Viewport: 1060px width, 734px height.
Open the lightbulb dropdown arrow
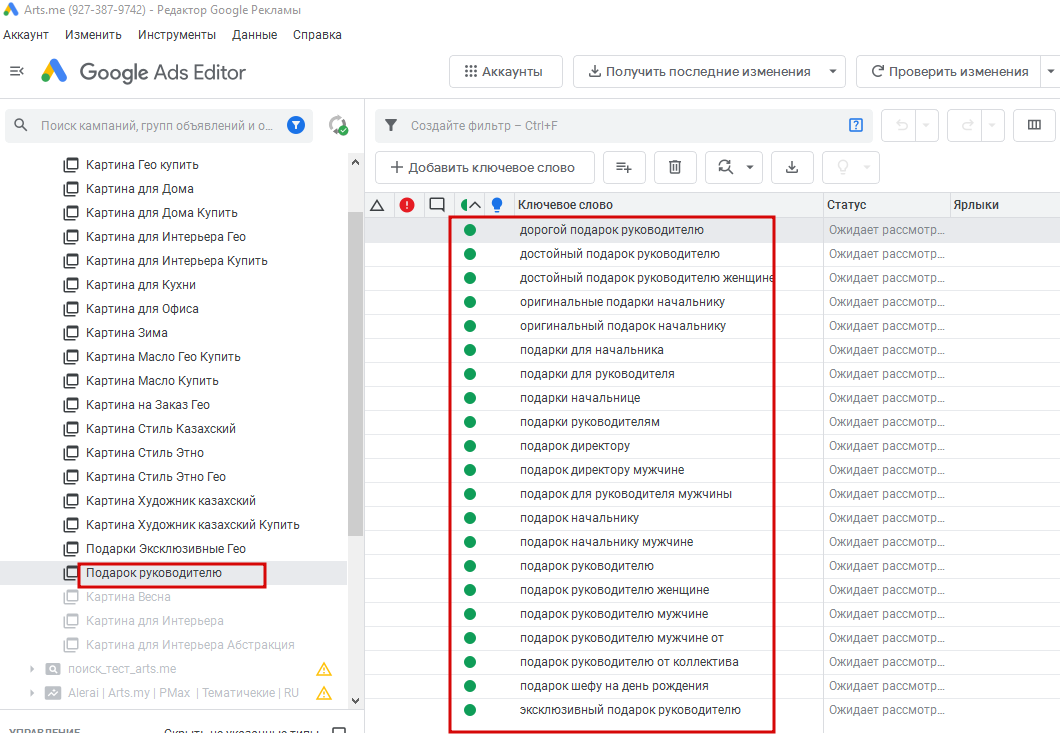pyautogui.click(x=867, y=167)
